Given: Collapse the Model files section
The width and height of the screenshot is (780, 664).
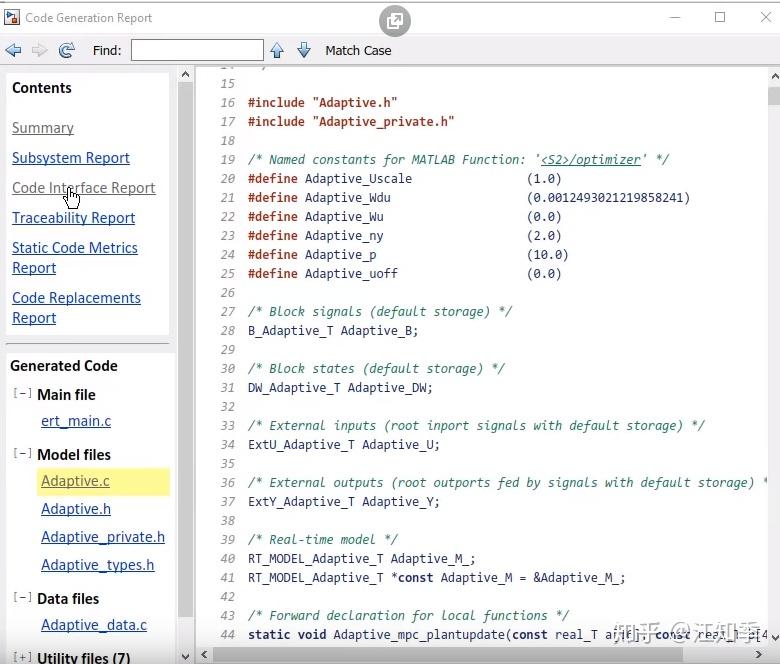Looking at the screenshot, I should [x=22, y=454].
